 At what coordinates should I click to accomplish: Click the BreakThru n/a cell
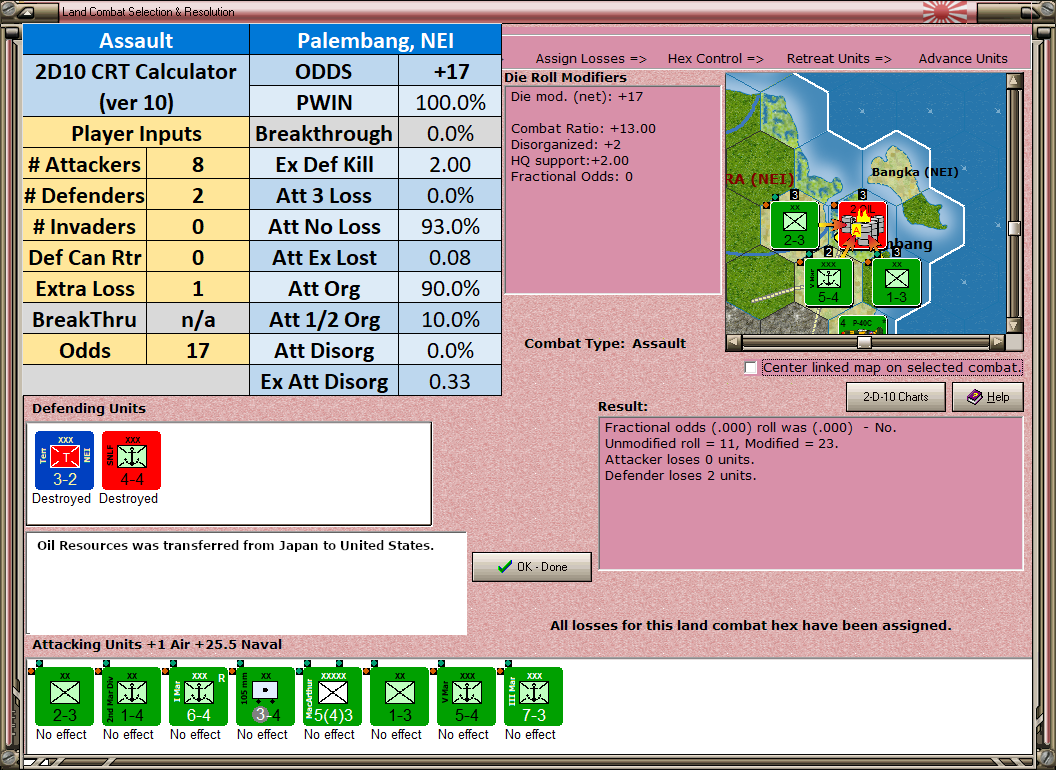pos(198,319)
